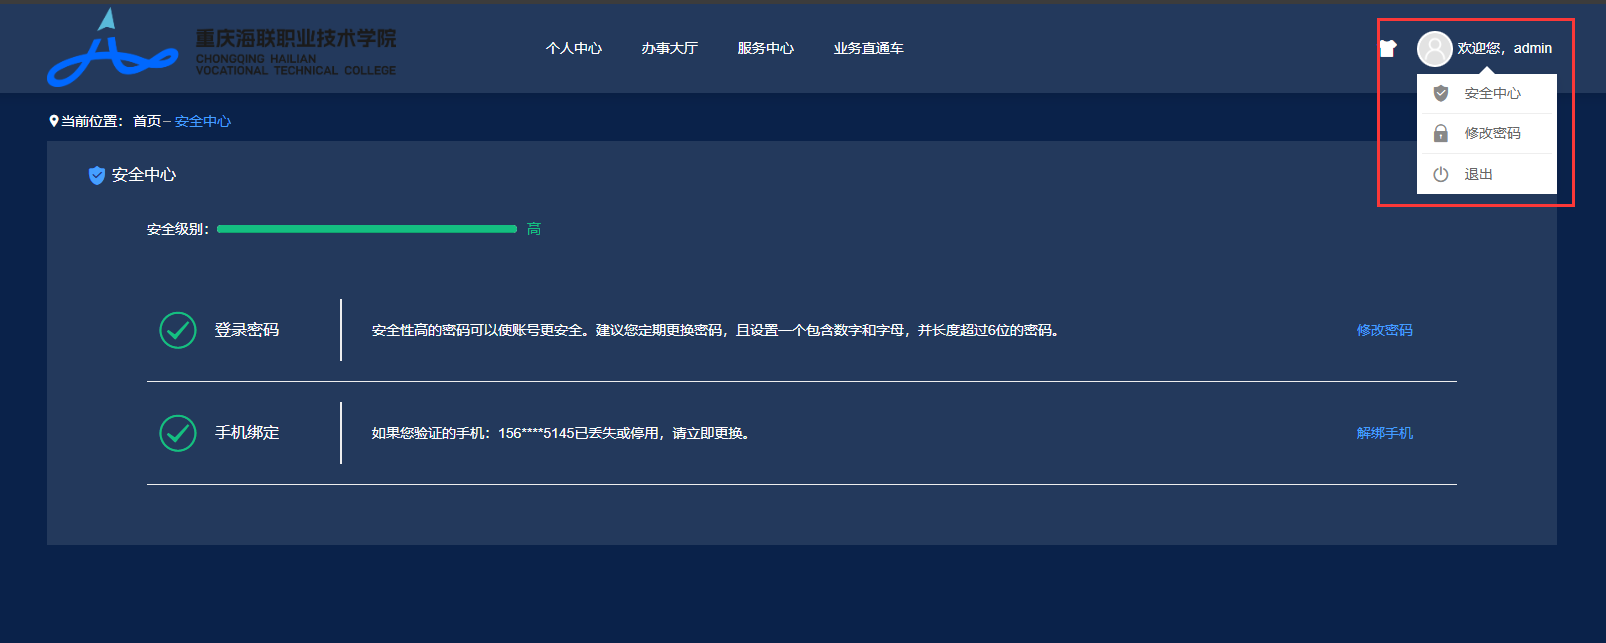Image resolution: width=1606 pixels, height=643 pixels.
Task: Click the shield icon in the user dropdown
Action: click(x=1441, y=93)
